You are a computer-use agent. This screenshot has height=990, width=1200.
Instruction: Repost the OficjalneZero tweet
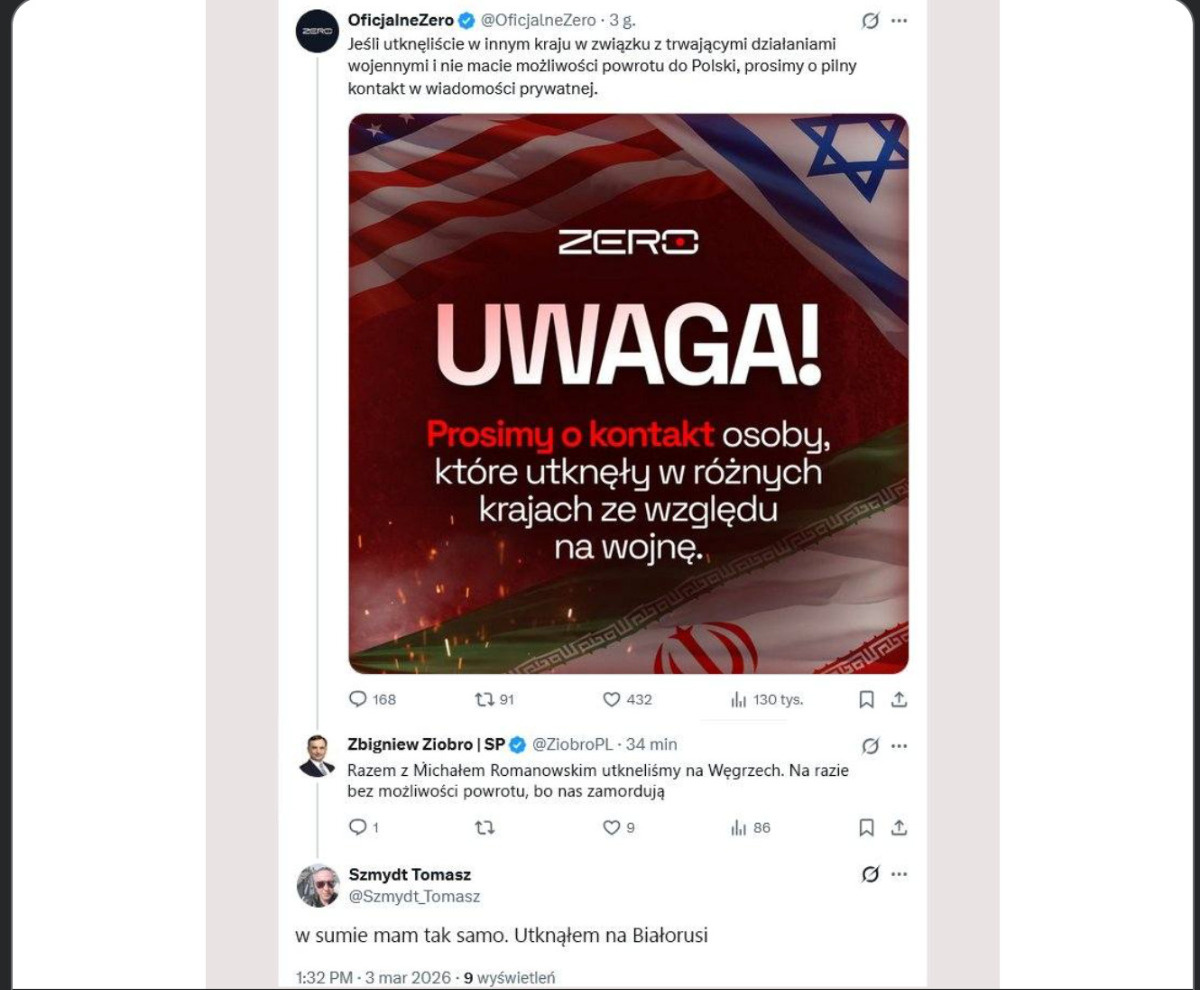[x=494, y=700]
